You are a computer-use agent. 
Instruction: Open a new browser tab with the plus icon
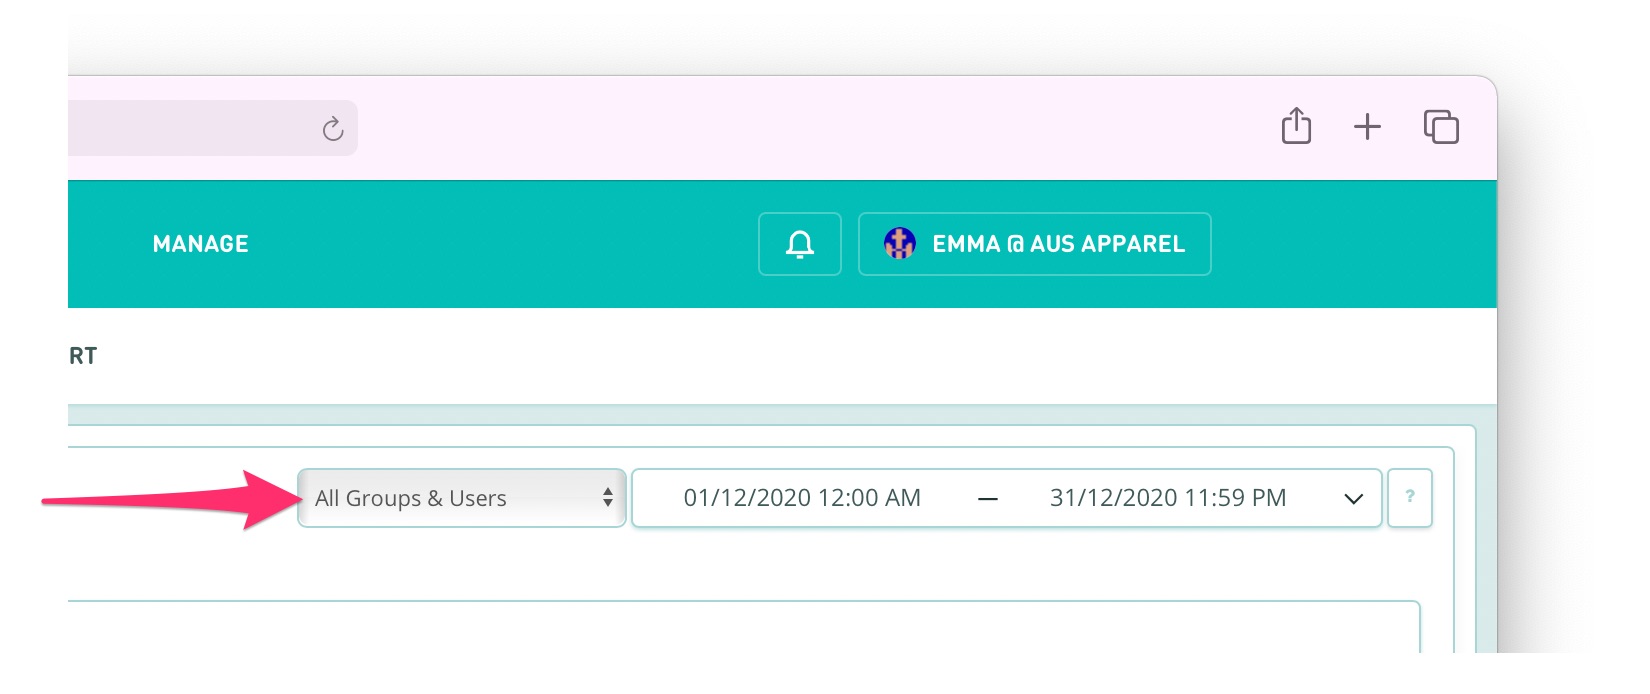point(1367,126)
